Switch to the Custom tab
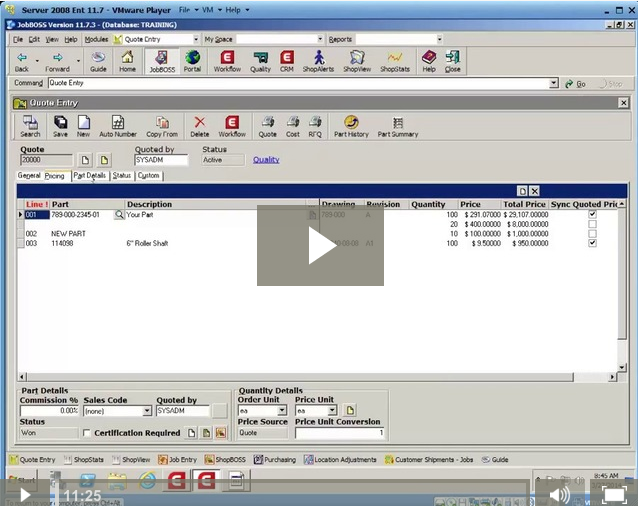Image resolution: width=638 pixels, height=506 pixels. 148,175
